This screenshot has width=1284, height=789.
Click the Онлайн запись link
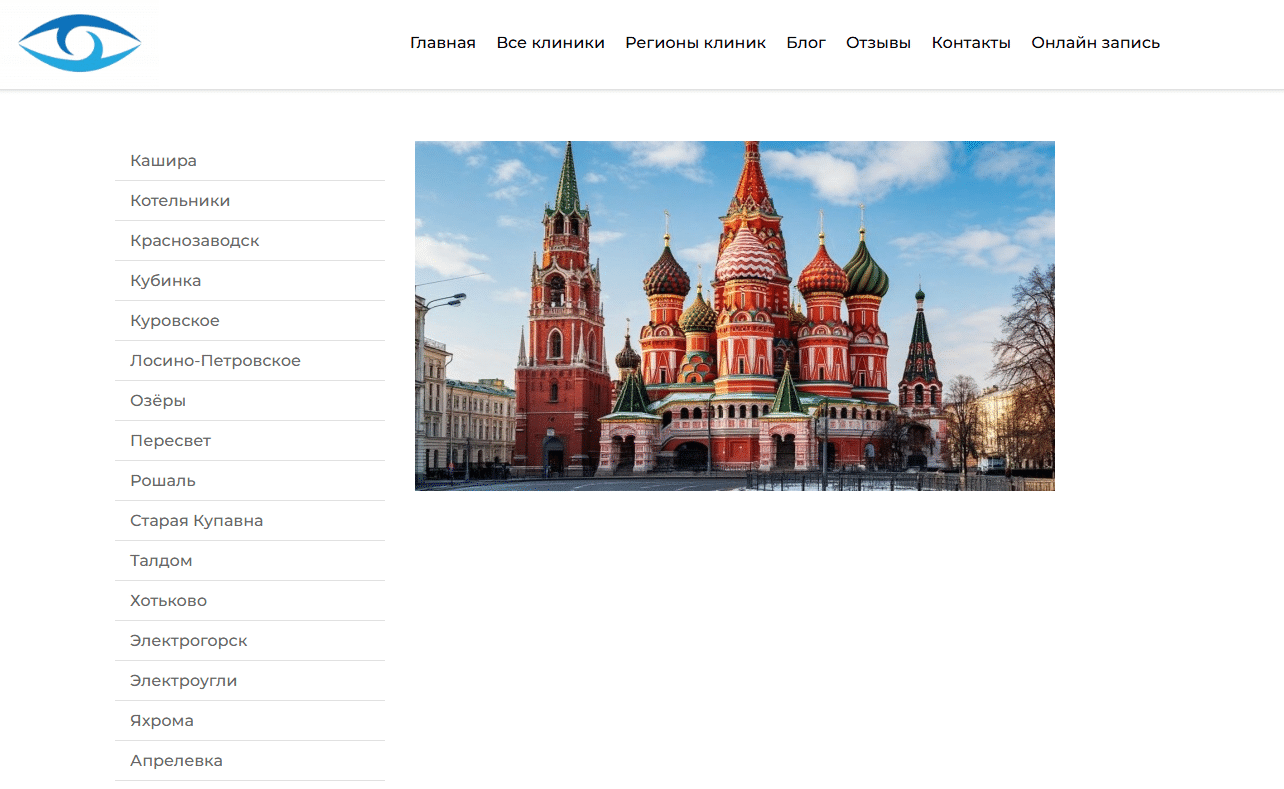click(1095, 43)
